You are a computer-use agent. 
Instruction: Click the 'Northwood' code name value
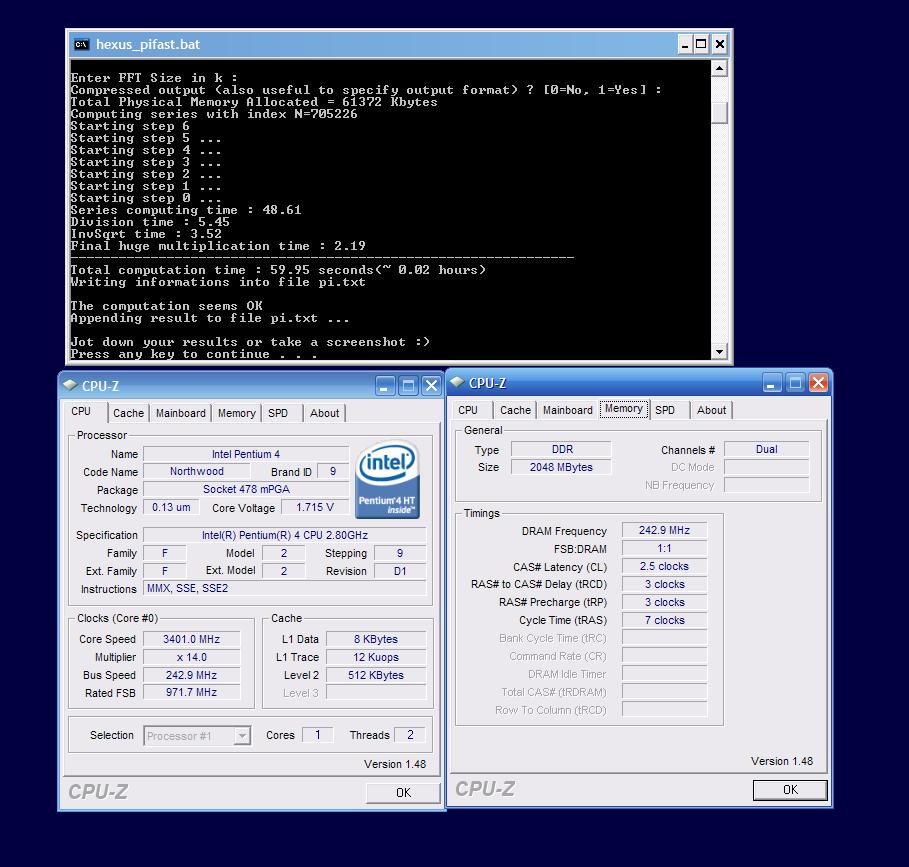(x=197, y=472)
